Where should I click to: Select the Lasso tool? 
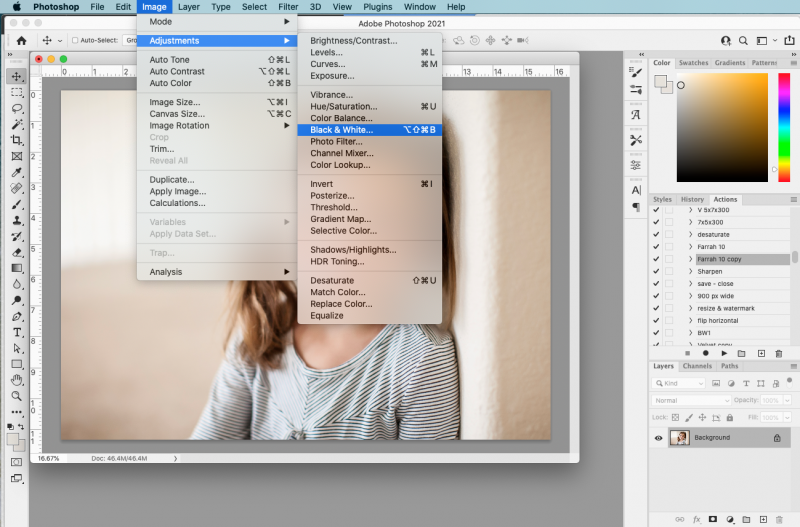tap(17, 109)
